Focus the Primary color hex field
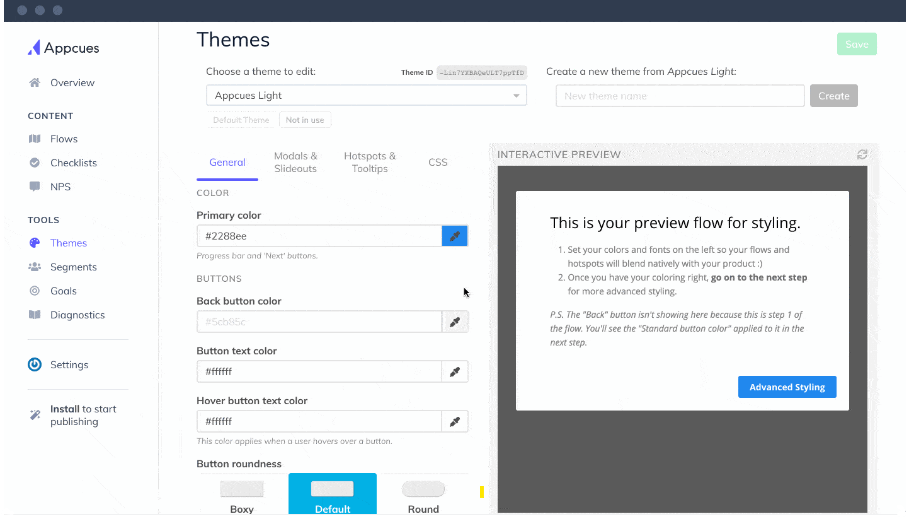The image size is (908, 518). coord(319,236)
